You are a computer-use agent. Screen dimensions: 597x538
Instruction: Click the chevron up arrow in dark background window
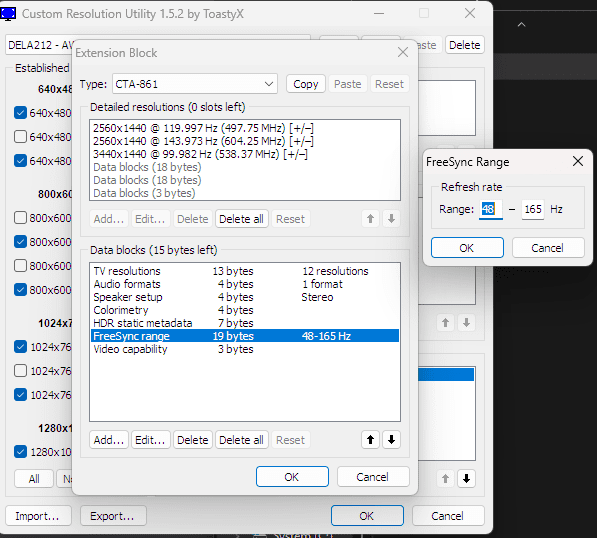click(522, 25)
